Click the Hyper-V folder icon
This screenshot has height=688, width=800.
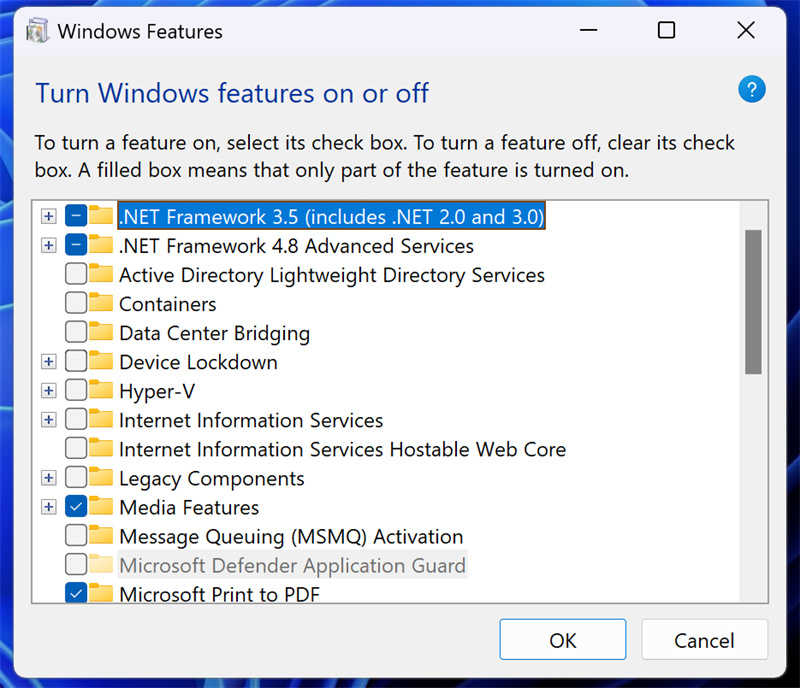tap(101, 390)
